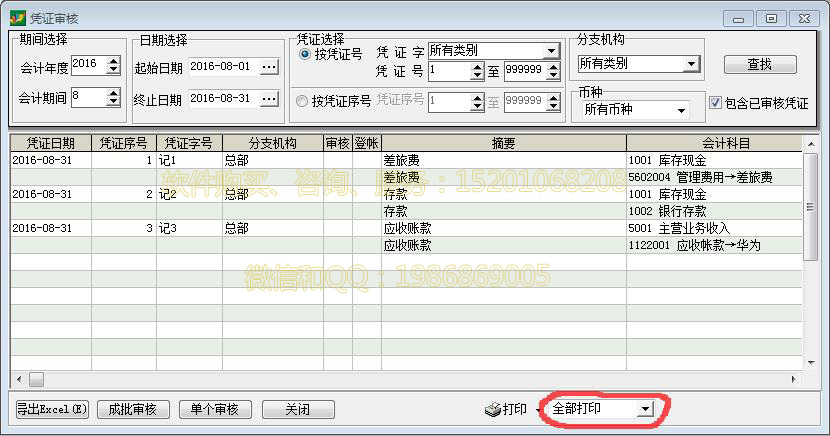Click the 成批审核 batch audit button
830x436 pixels.
(x=133, y=409)
